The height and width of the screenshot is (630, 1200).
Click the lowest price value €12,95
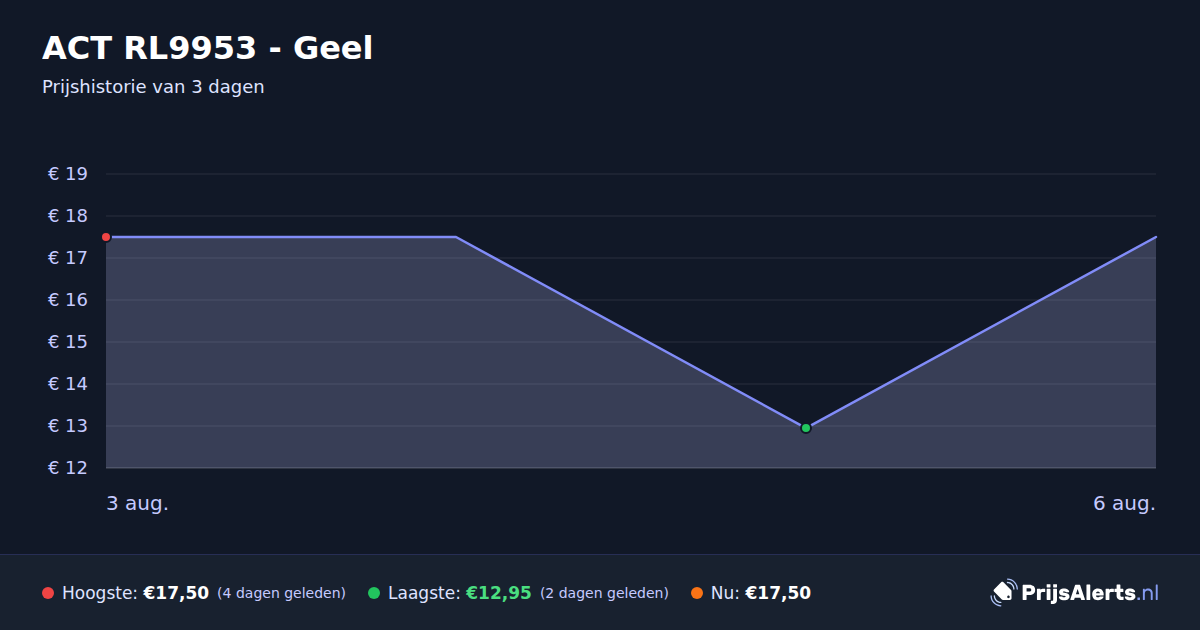click(x=498, y=593)
